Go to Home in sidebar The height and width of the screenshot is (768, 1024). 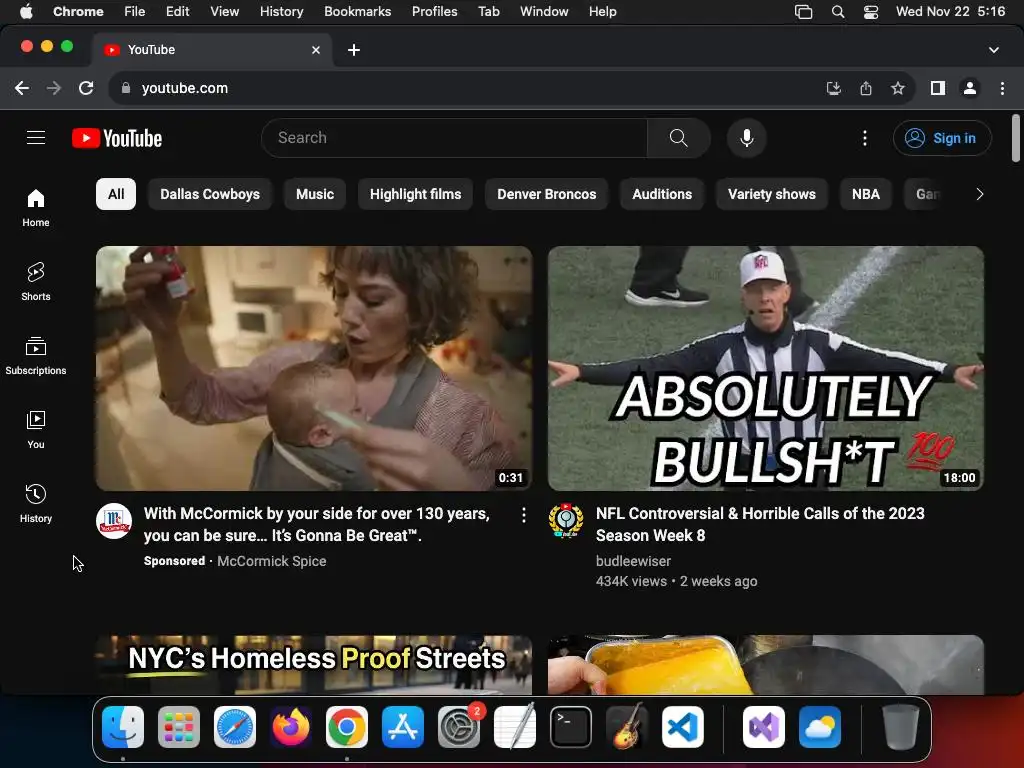36,208
